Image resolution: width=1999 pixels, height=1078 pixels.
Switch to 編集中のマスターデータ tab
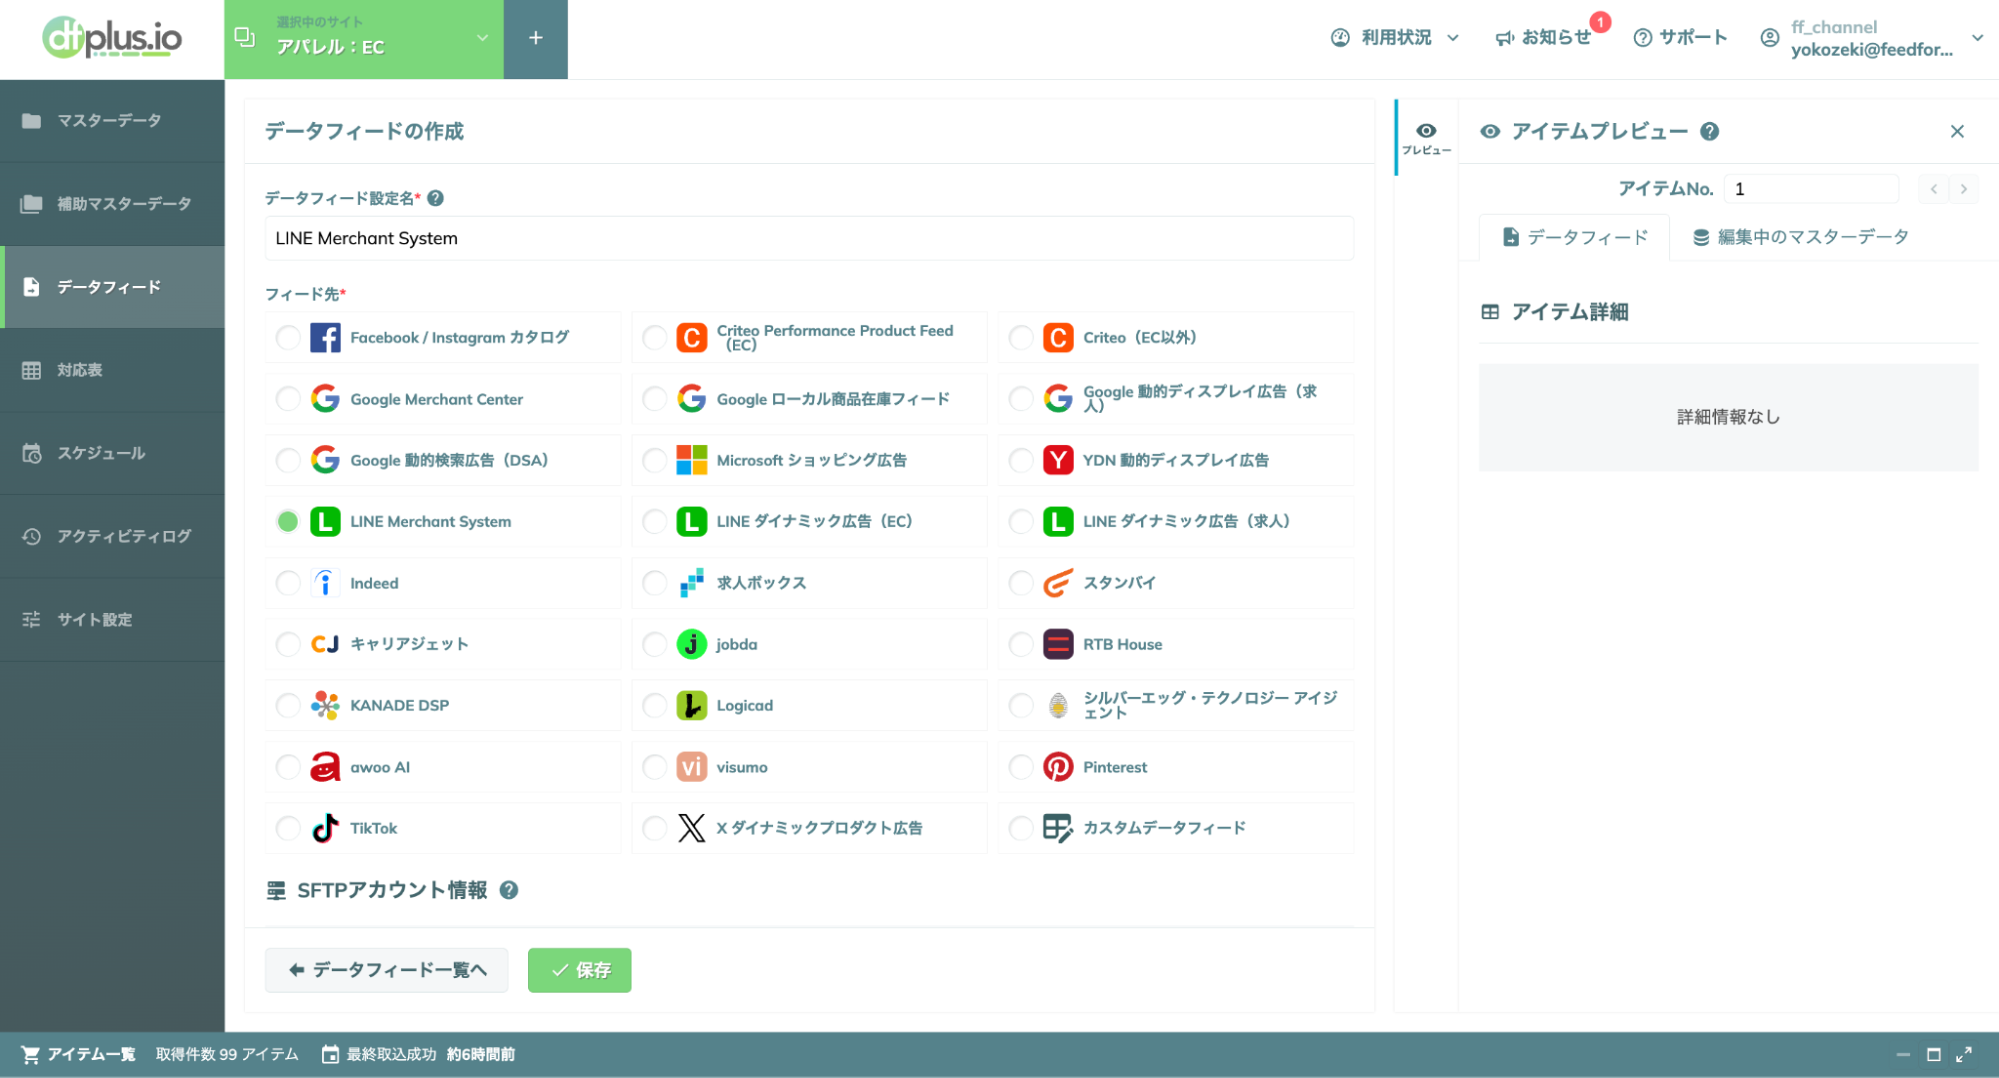tap(1800, 237)
